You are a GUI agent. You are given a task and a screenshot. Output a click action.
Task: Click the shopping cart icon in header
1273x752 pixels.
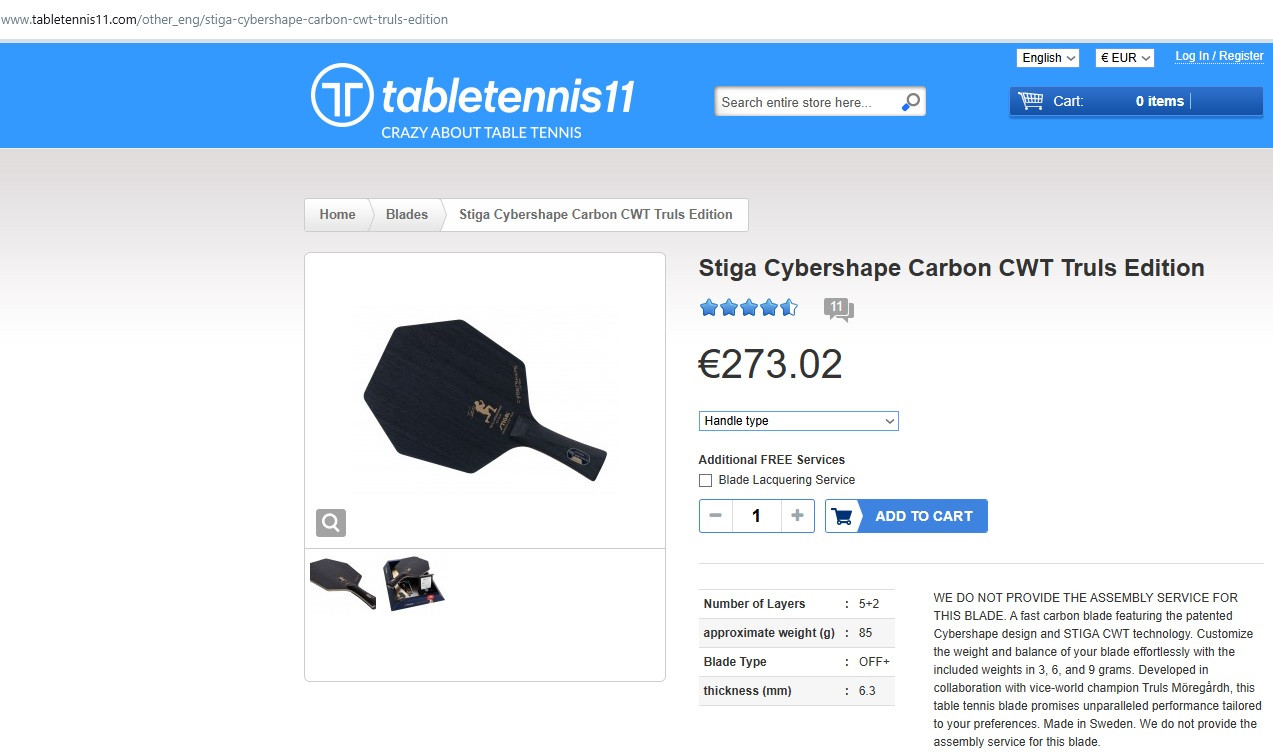pyautogui.click(x=1030, y=101)
